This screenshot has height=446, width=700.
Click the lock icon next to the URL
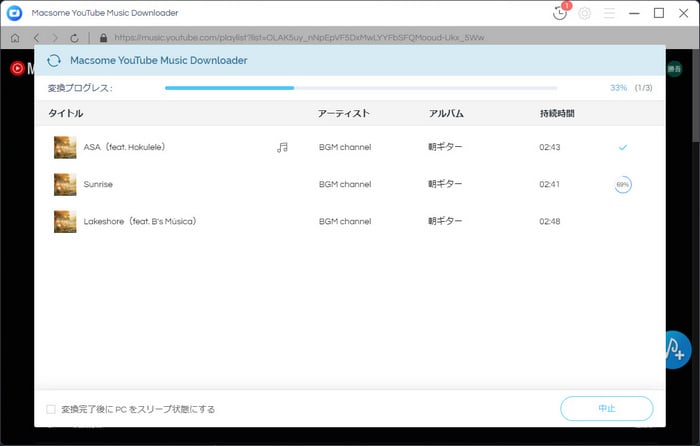pos(104,38)
